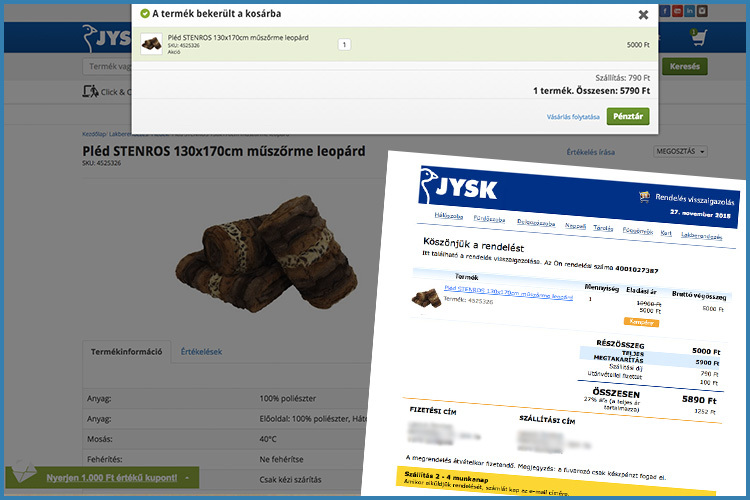Open Fürdőszoba in the email menu
Image resolution: width=750 pixels, height=500 pixels.
[489, 219]
